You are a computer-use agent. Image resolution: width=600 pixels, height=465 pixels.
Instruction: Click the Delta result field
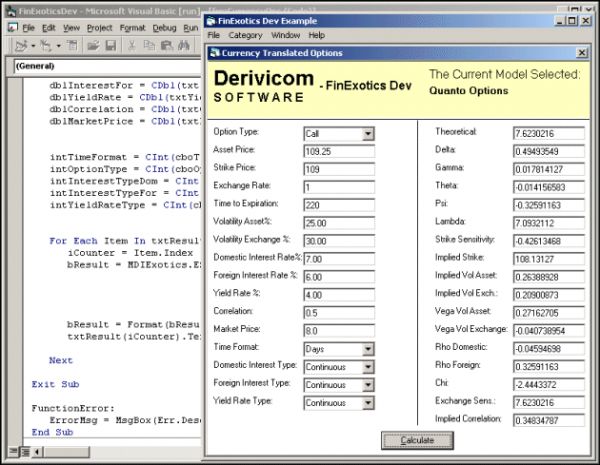click(x=549, y=151)
